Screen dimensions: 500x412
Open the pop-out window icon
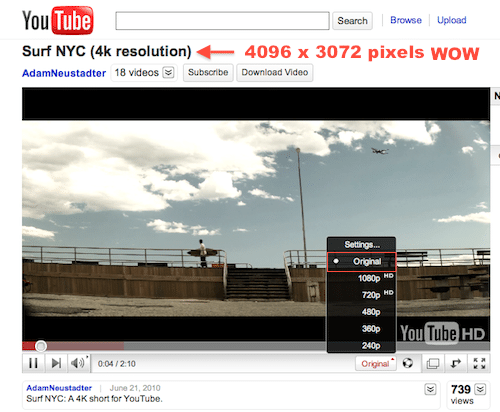(x=433, y=363)
